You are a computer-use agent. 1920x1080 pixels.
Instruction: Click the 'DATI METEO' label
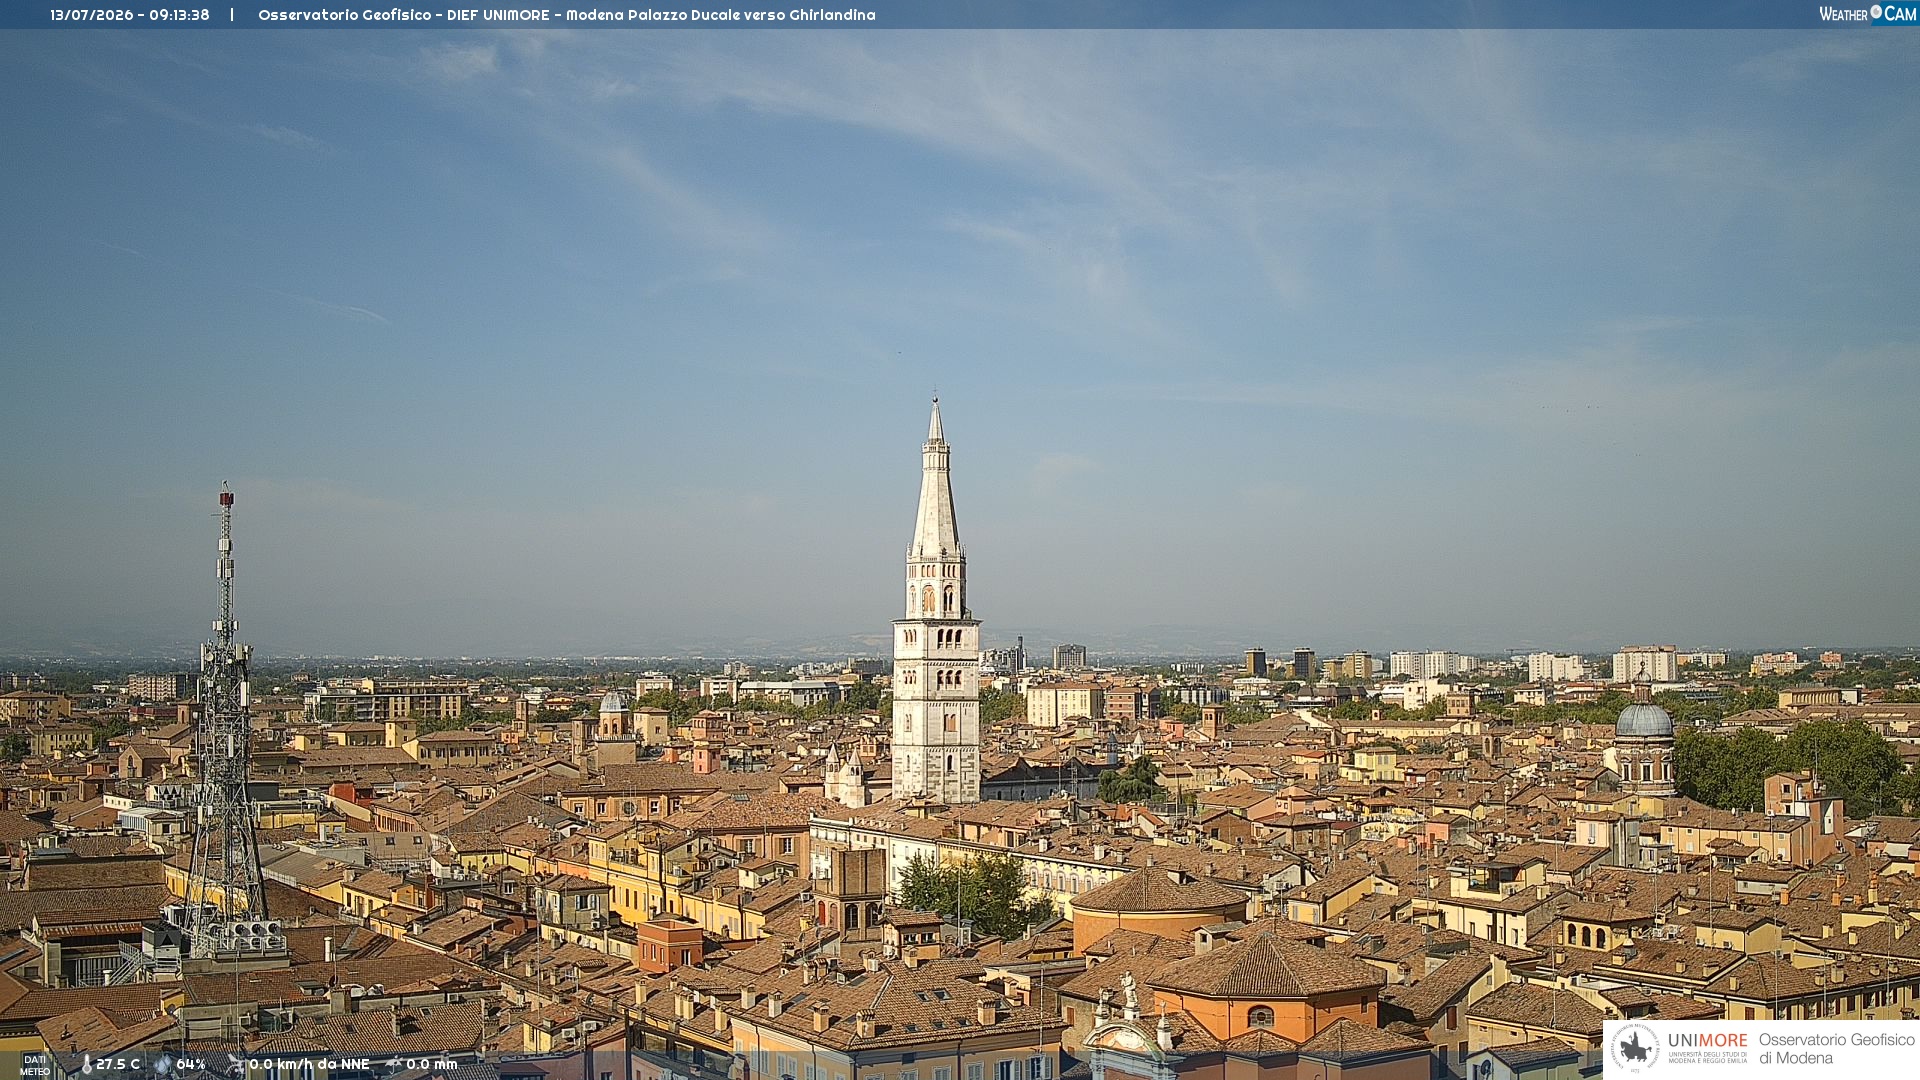pyautogui.click(x=35, y=1065)
